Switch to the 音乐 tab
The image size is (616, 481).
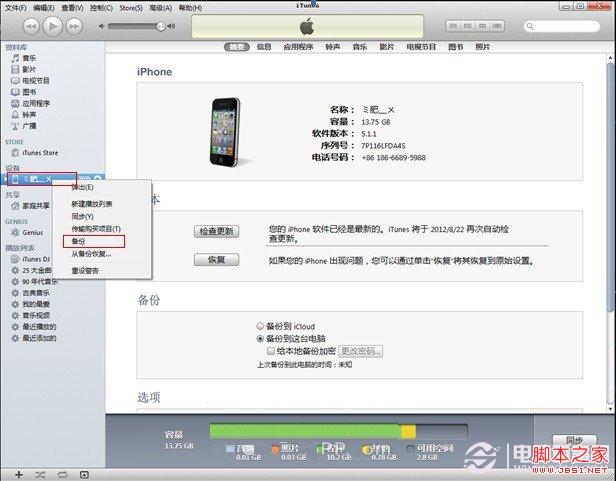[359, 47]
